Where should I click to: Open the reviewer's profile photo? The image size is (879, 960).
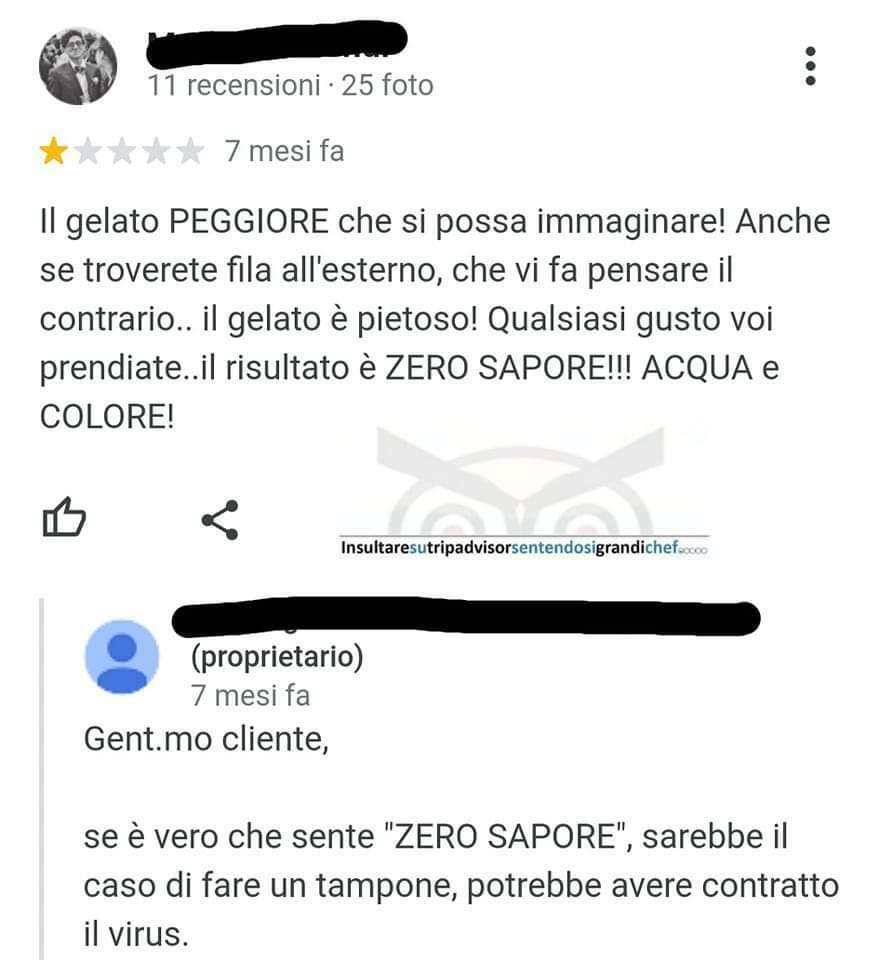[78, 66]
